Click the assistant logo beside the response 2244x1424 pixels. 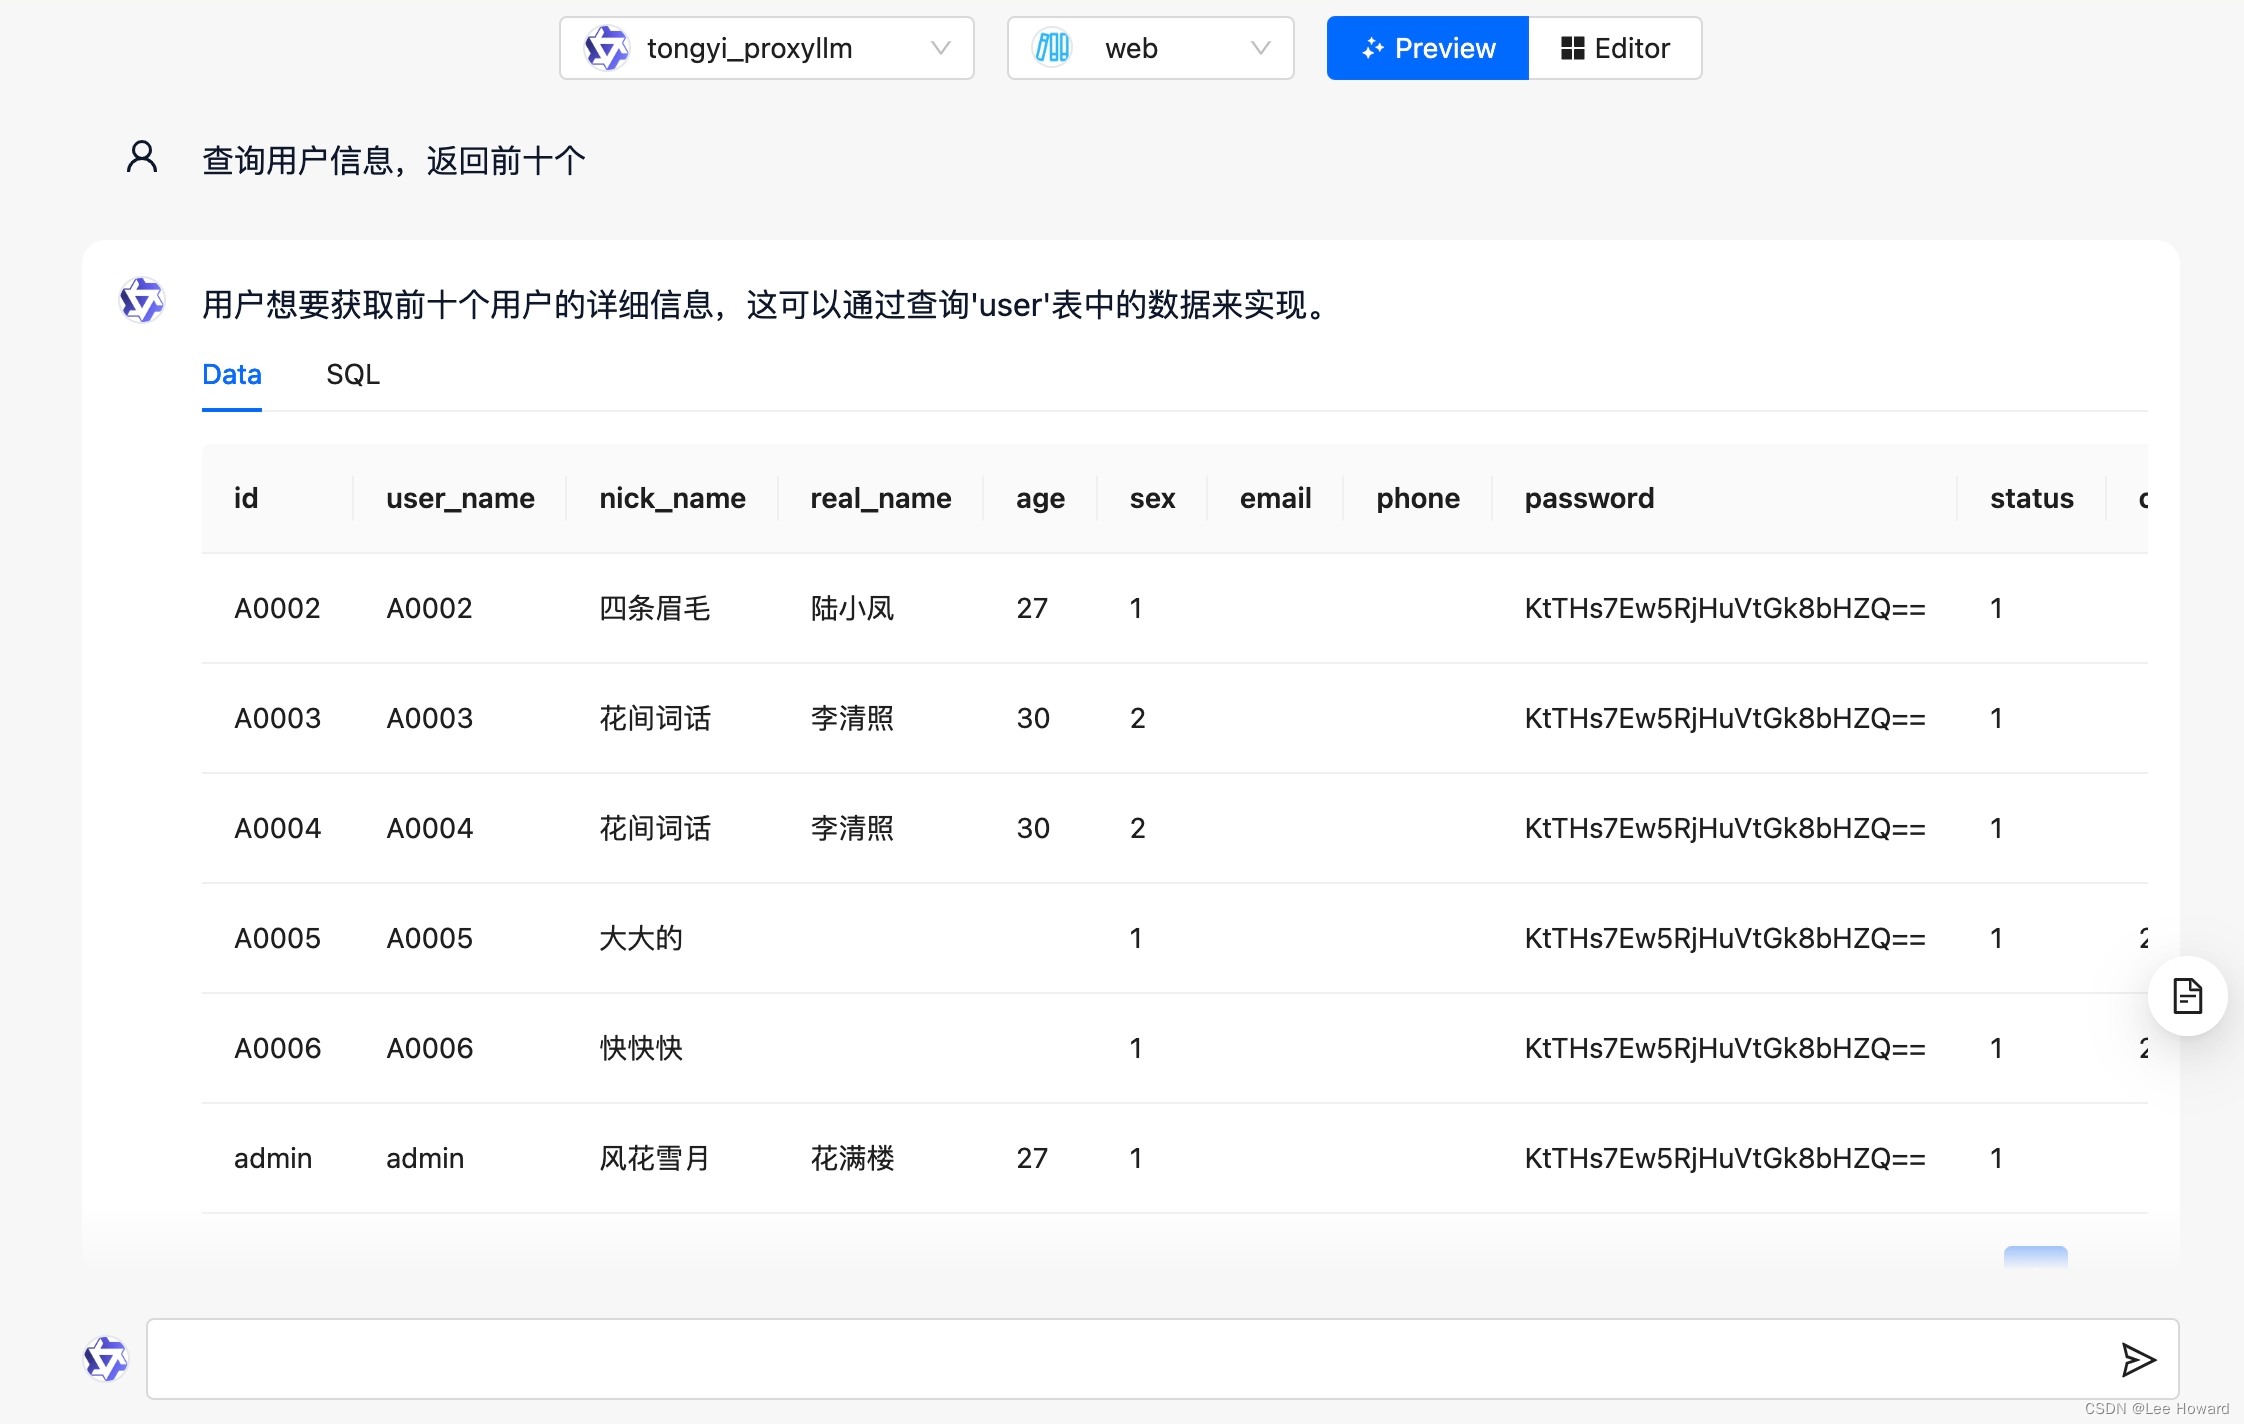point(142,300)
